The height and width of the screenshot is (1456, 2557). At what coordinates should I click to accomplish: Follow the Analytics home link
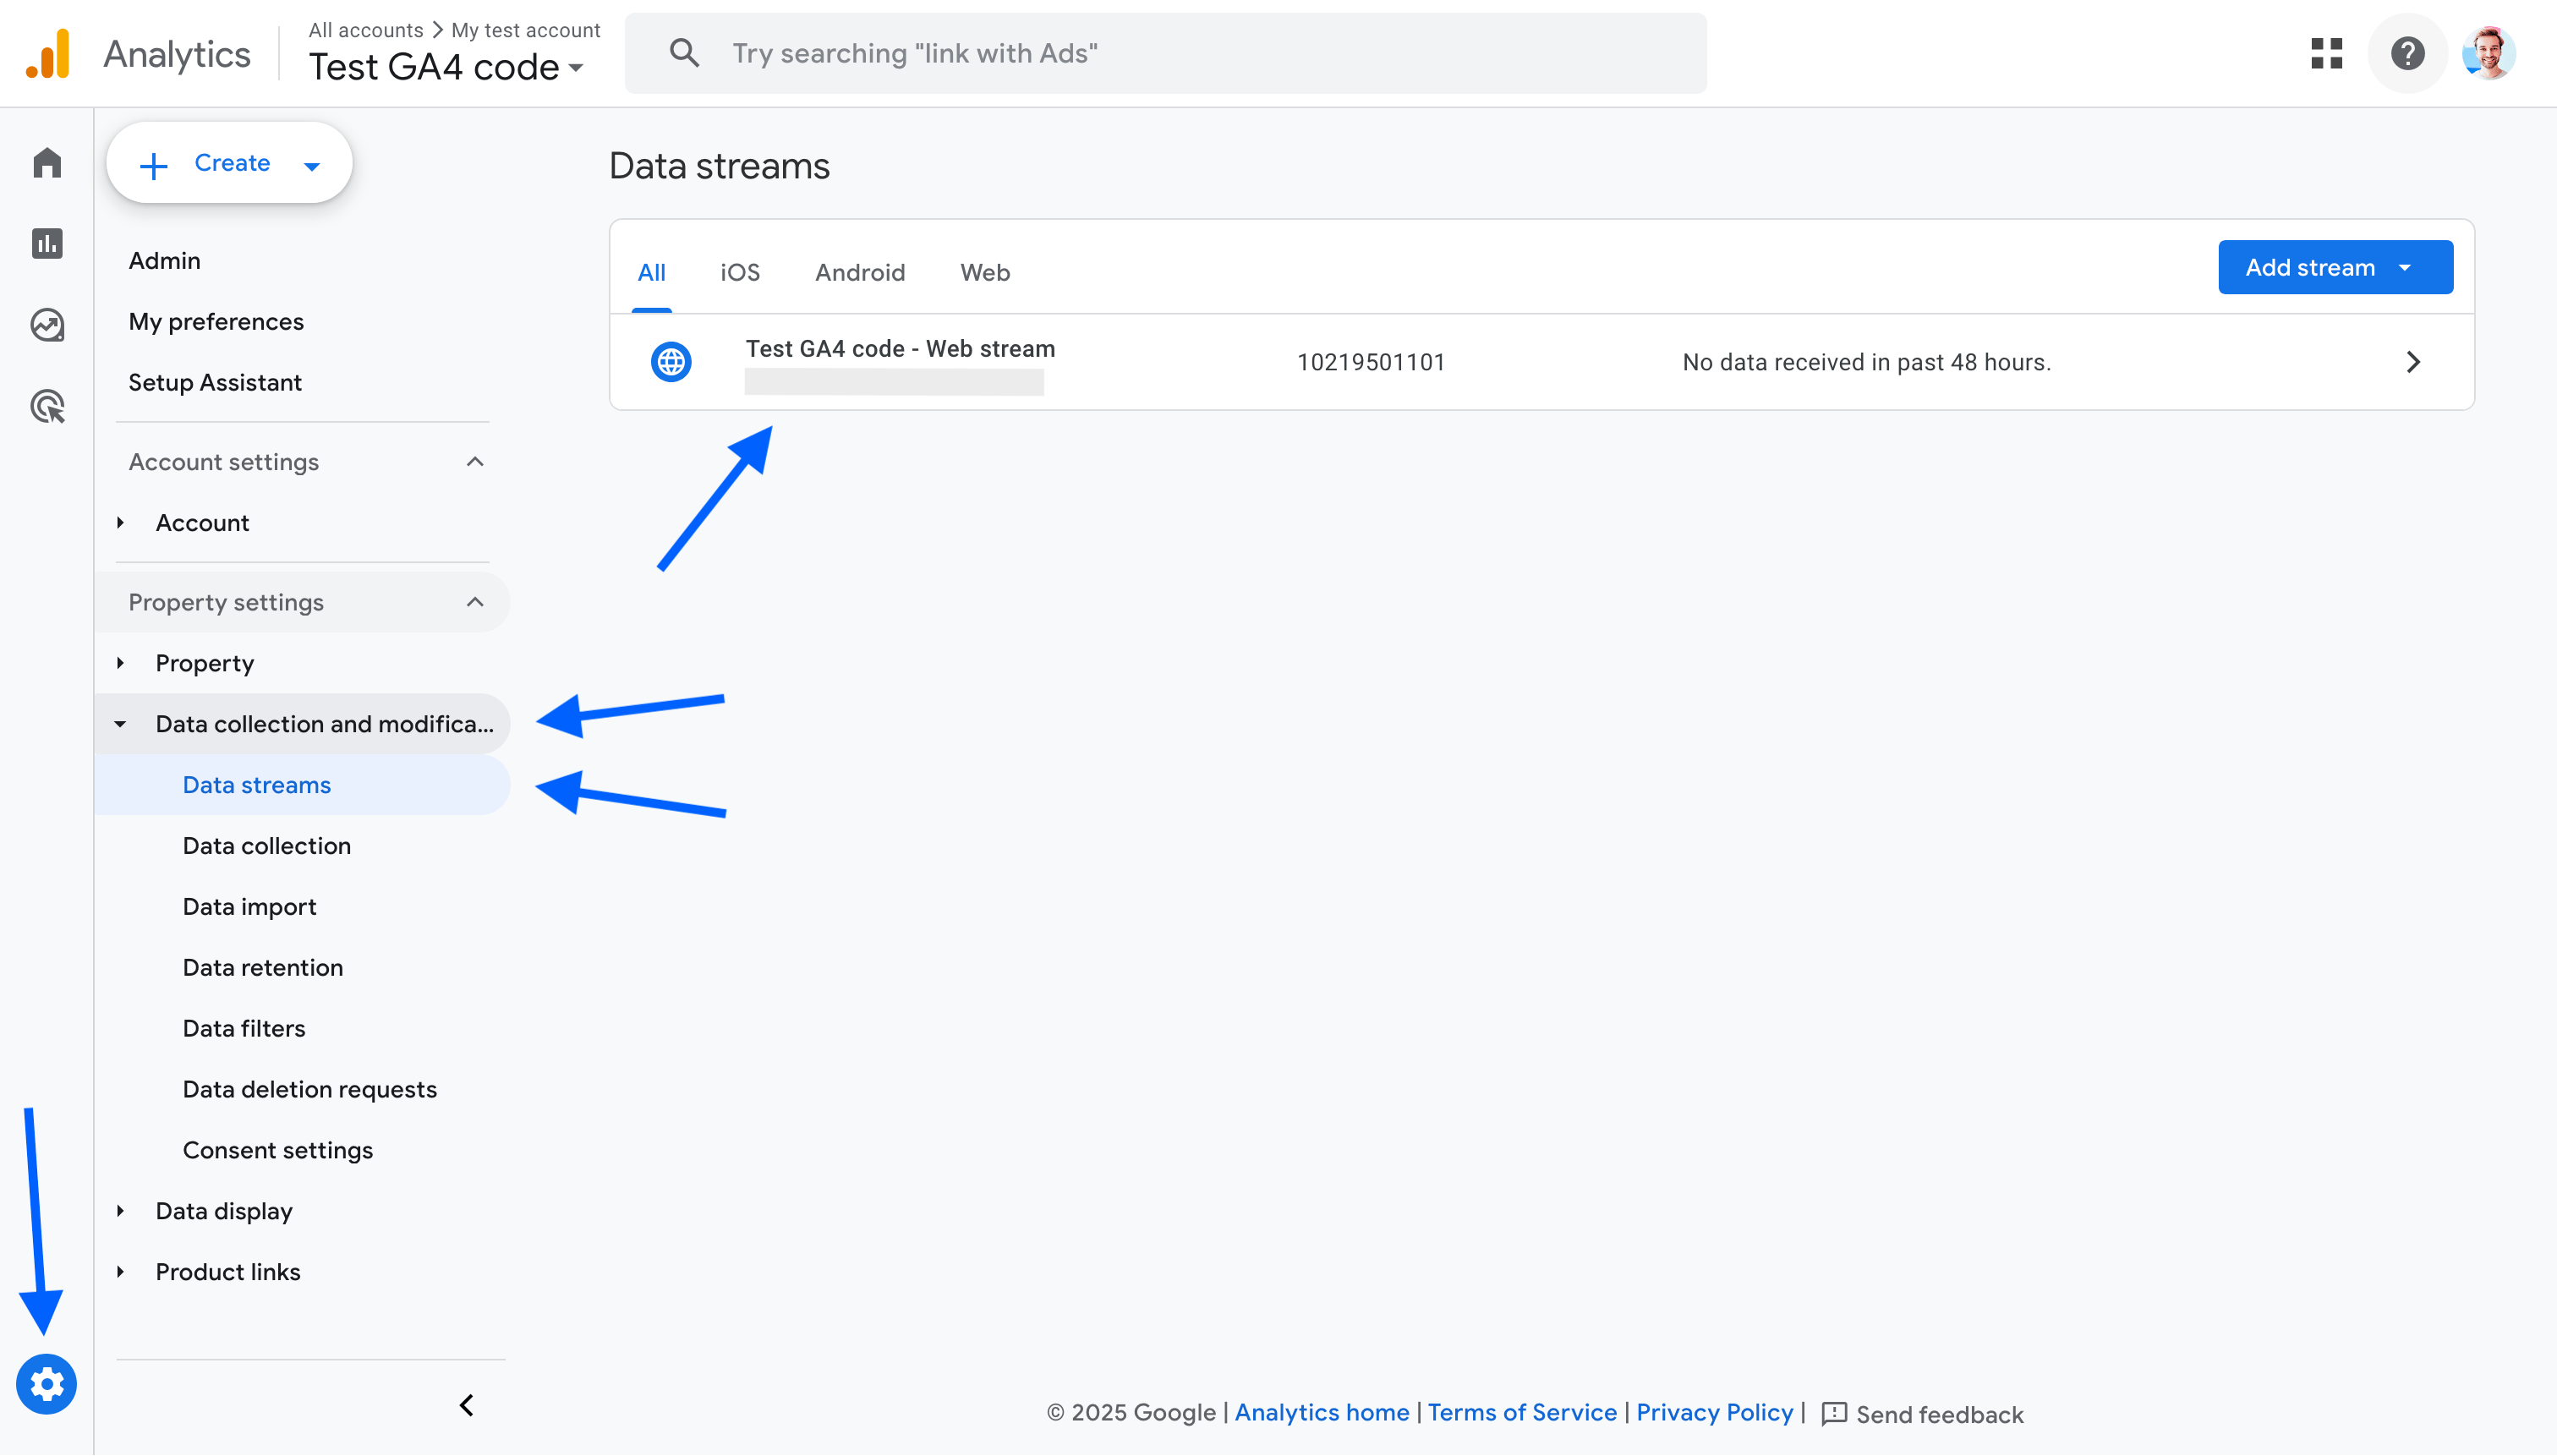point(1322,1412)
